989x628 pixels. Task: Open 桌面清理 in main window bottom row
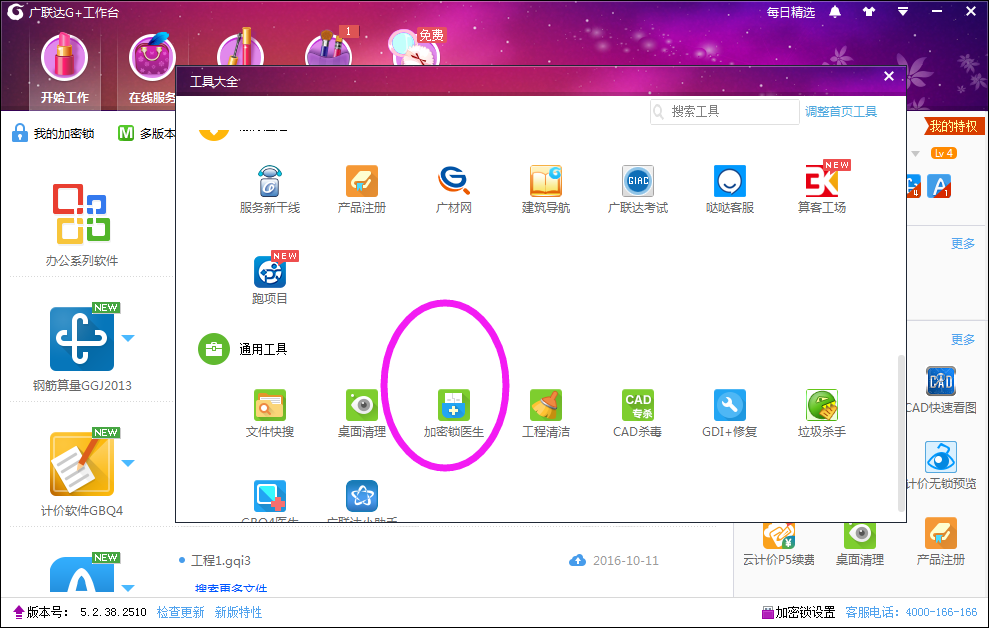coord(860,544)
